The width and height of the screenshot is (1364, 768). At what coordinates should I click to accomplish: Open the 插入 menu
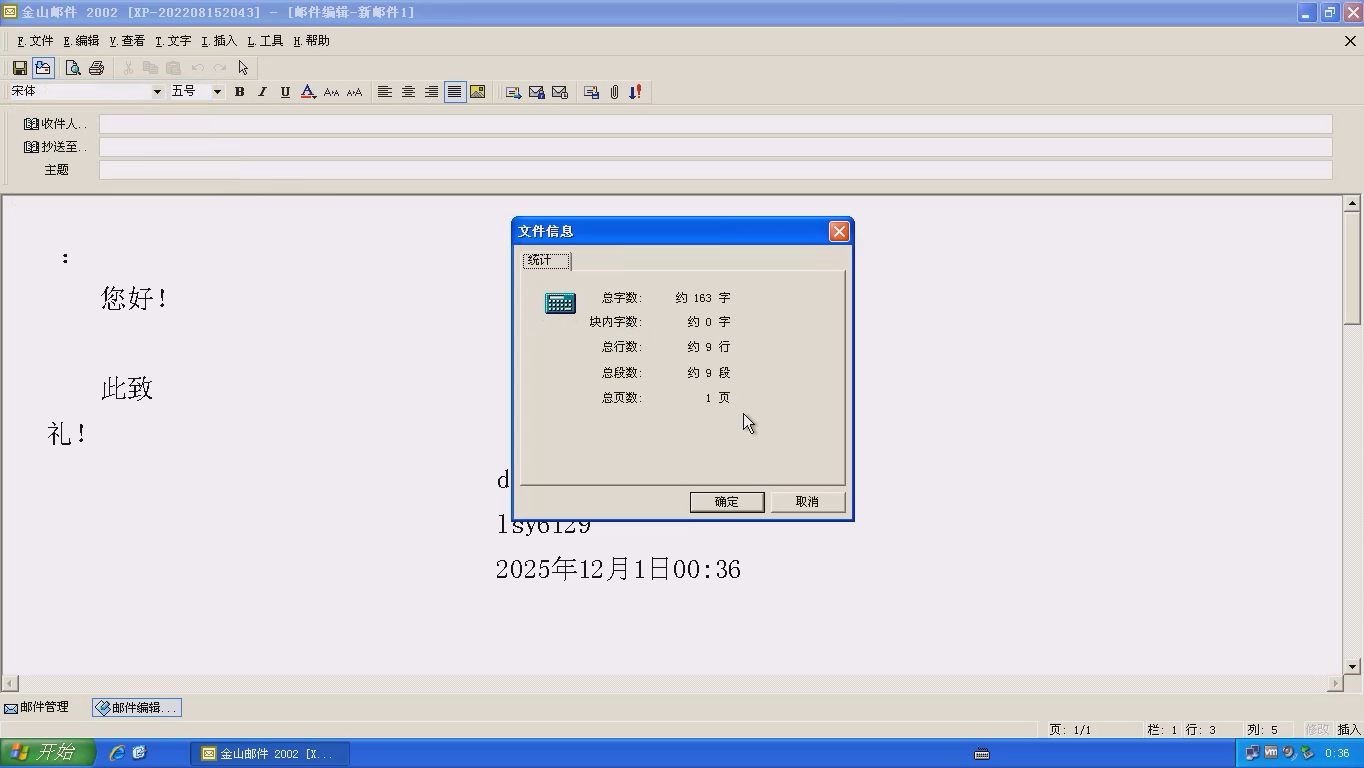(220, 41)
